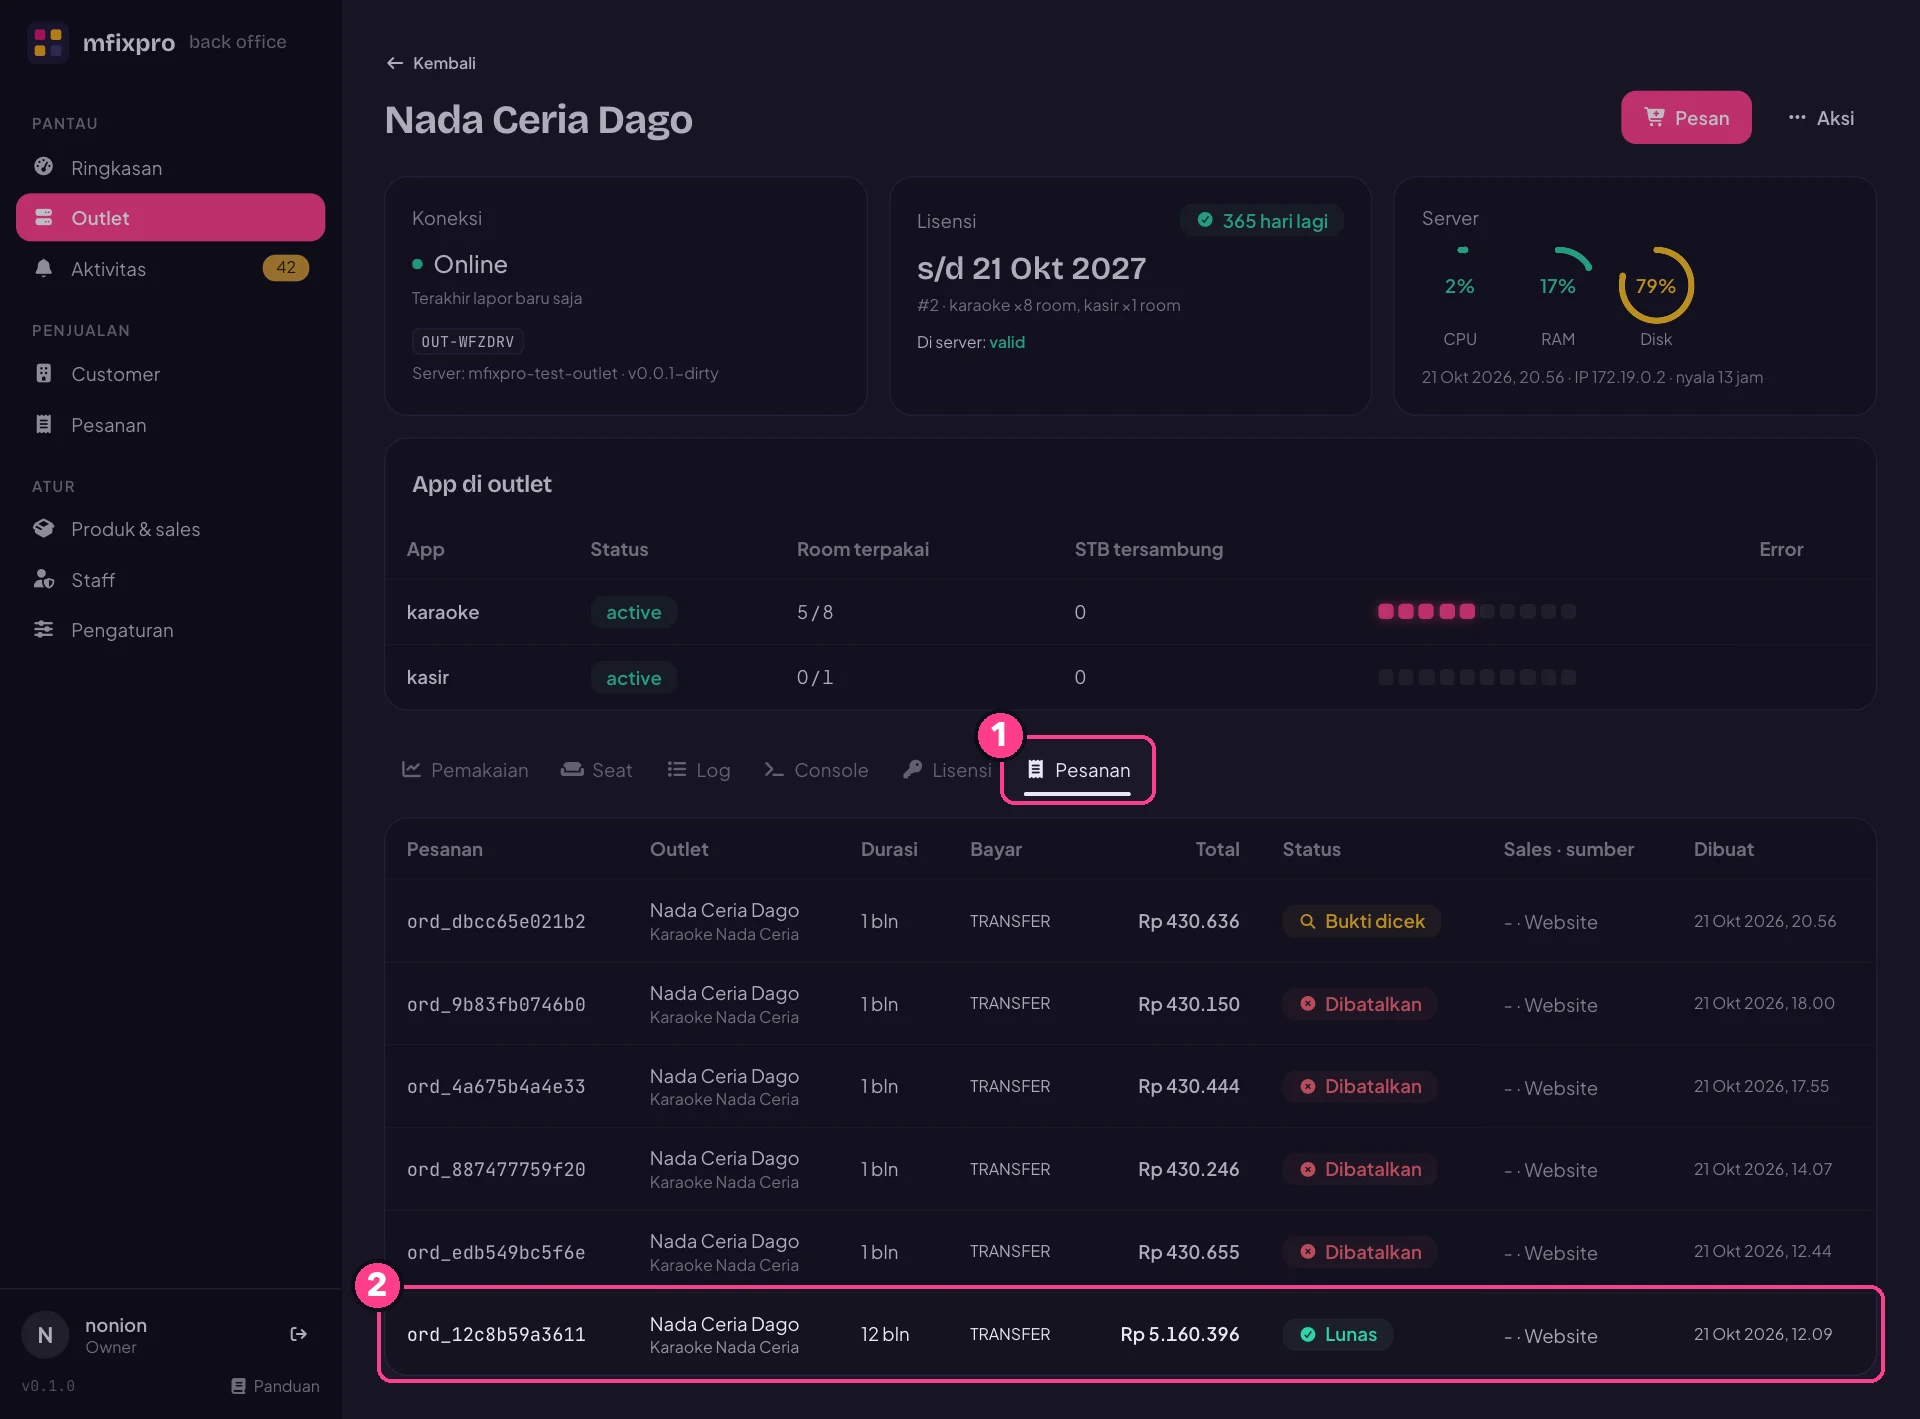This screenshot has height=1419, width=1920.
Task: Open order ord_dbcc65e021b2
Action: tap(1130, 921)
